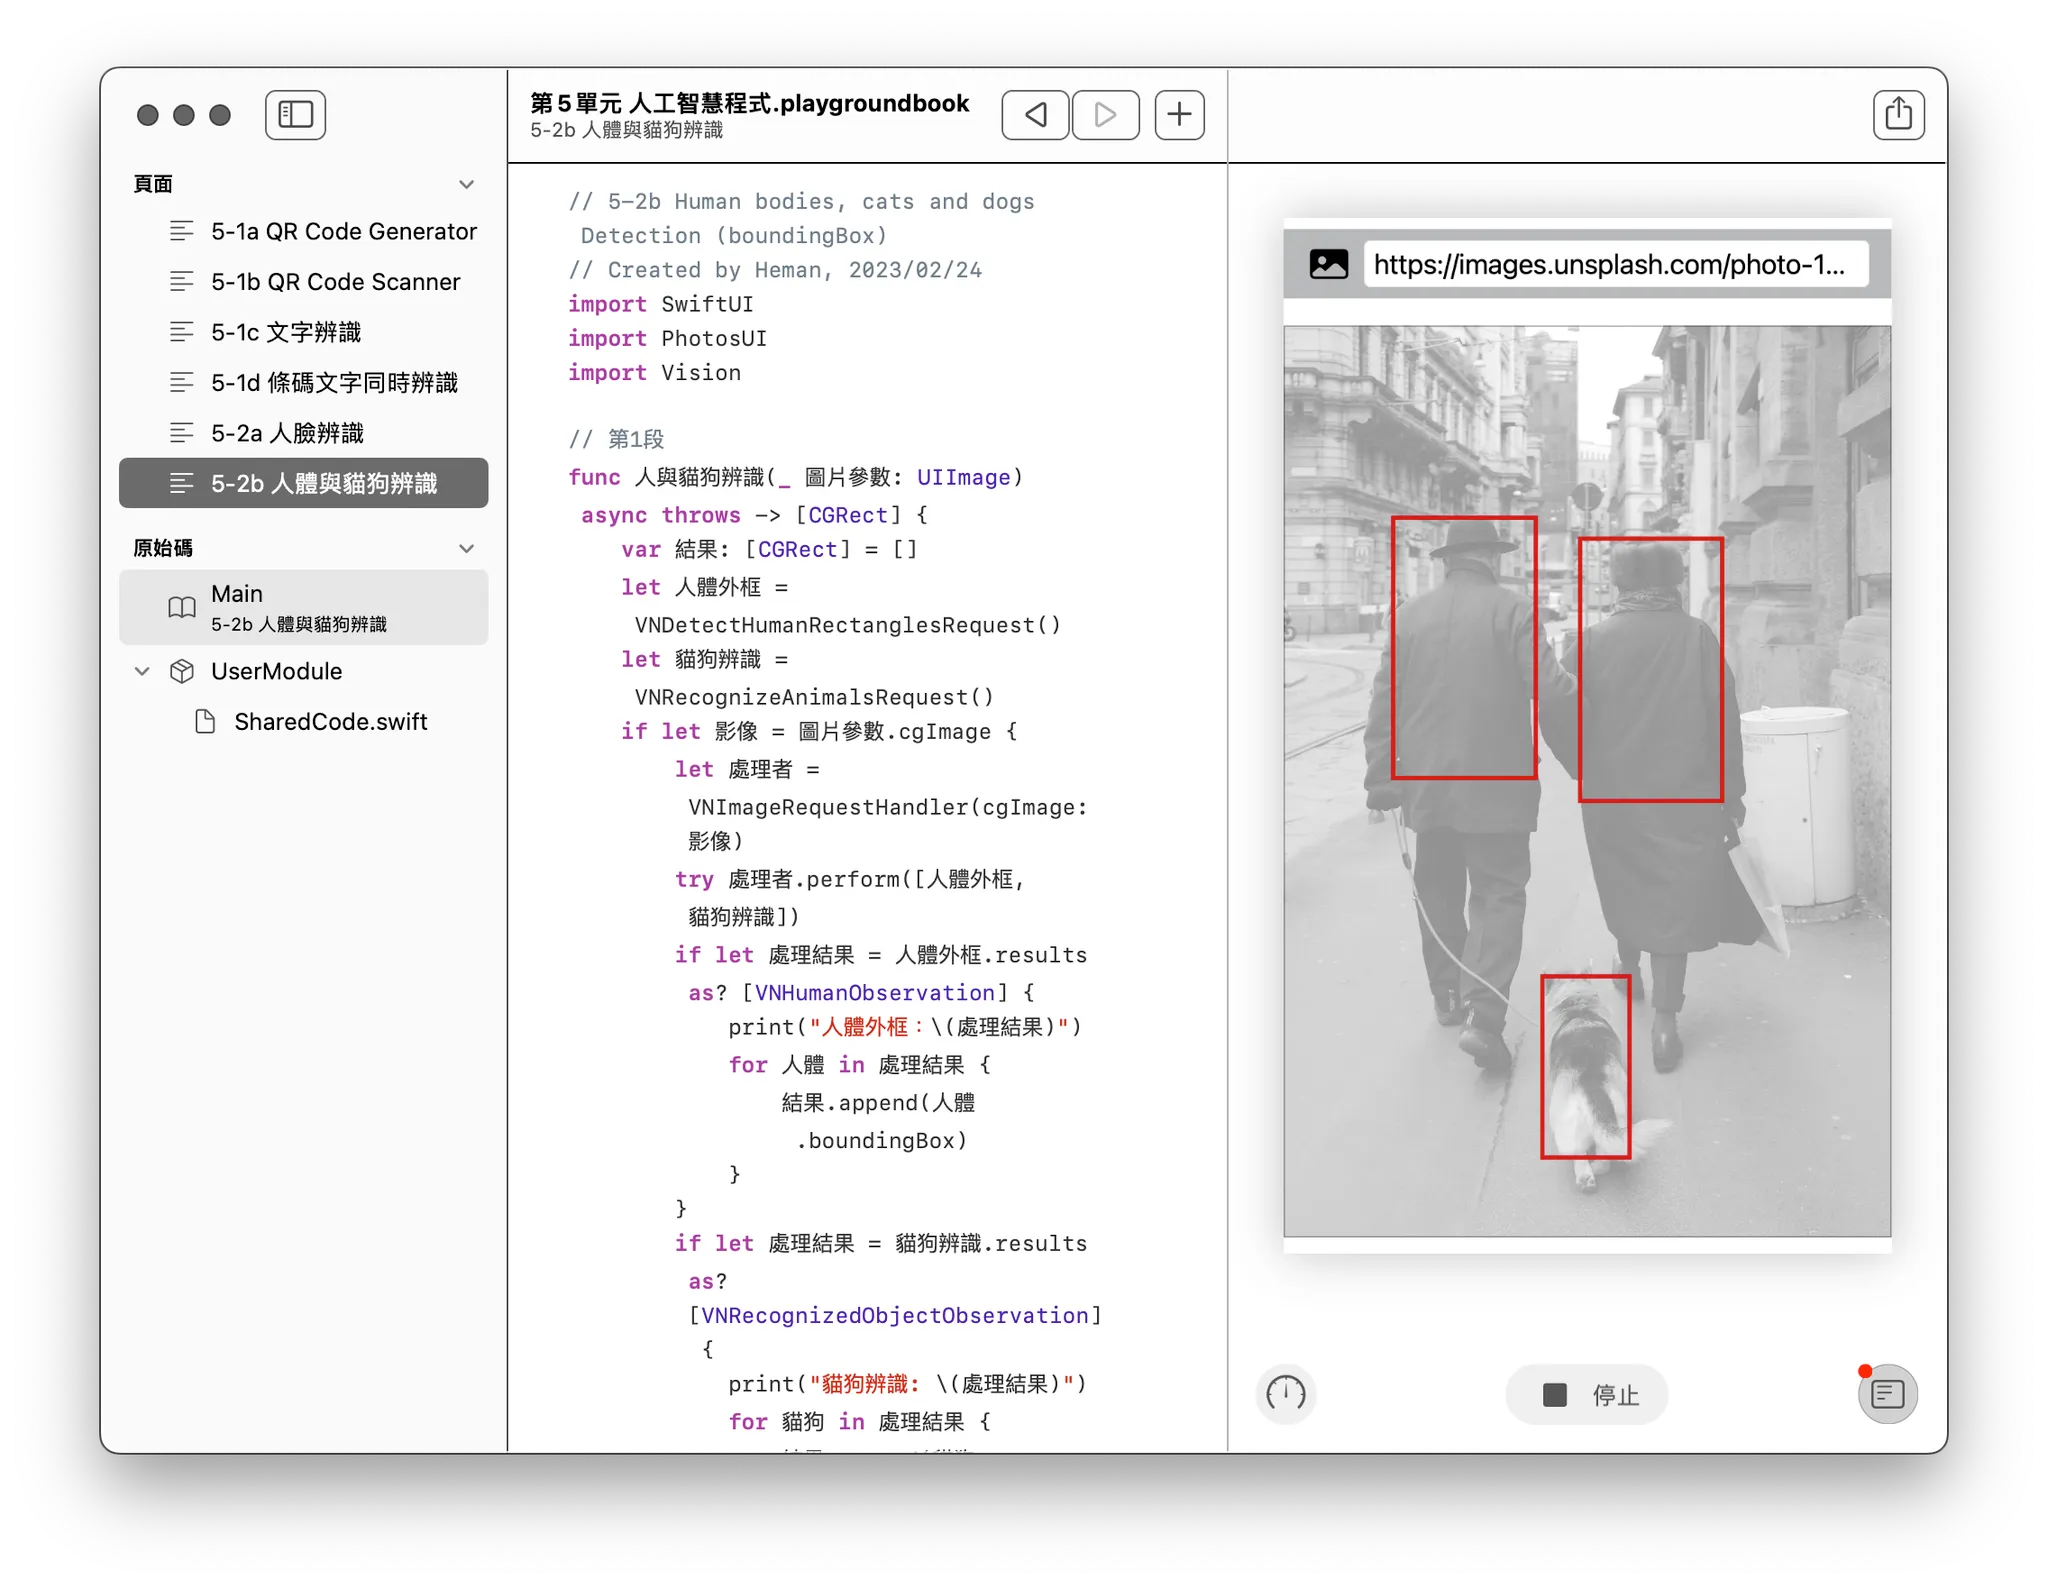The height and width of the screenshot is (1586, 2048).
Task: Collapse the 頁面 section chevron
Action: (466, 184)
